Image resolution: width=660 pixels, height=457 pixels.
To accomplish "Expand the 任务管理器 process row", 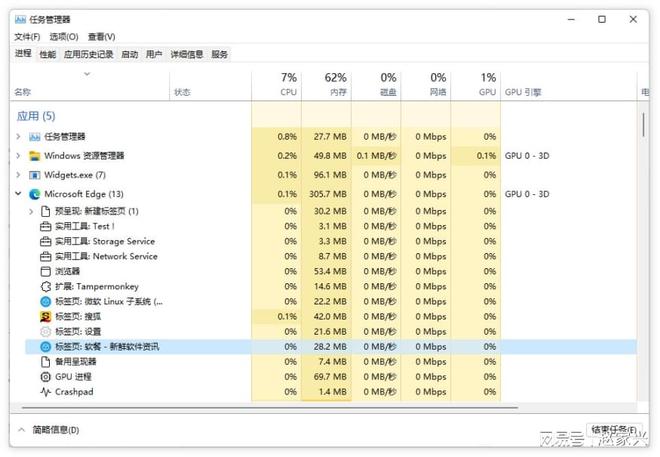I will tap(18, 137).
